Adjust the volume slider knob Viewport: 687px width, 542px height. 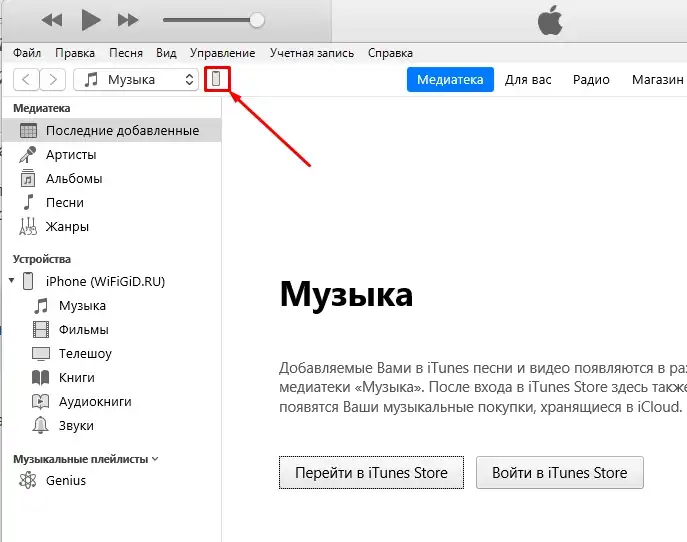click(x=257, y=20)
